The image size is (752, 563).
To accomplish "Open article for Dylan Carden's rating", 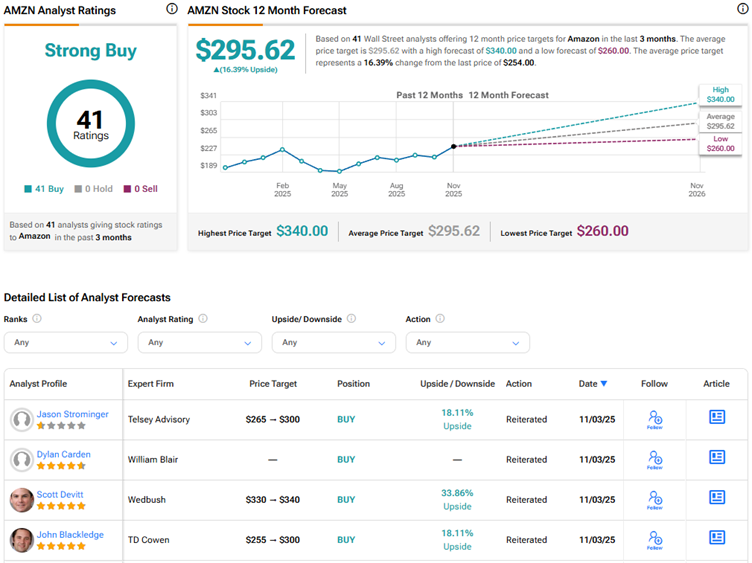I will [717, 458].
